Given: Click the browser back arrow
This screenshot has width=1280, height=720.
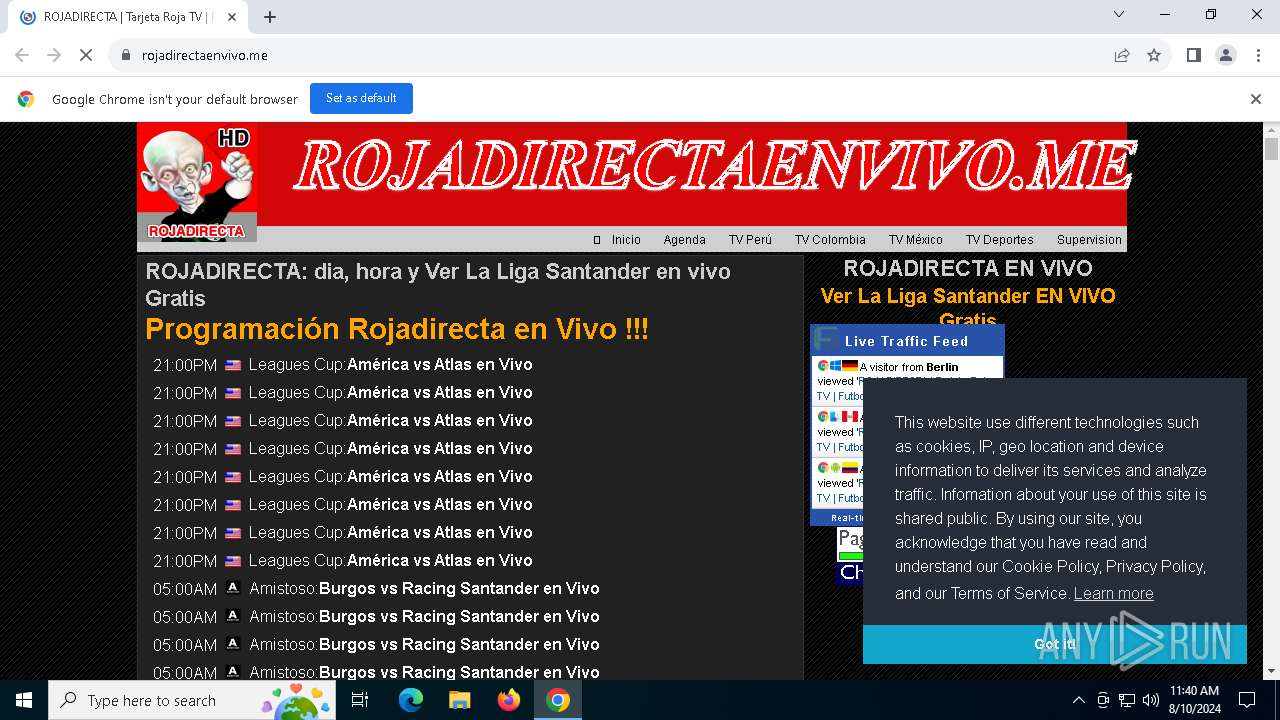Looking at the screenshot, I should point(22,56).
